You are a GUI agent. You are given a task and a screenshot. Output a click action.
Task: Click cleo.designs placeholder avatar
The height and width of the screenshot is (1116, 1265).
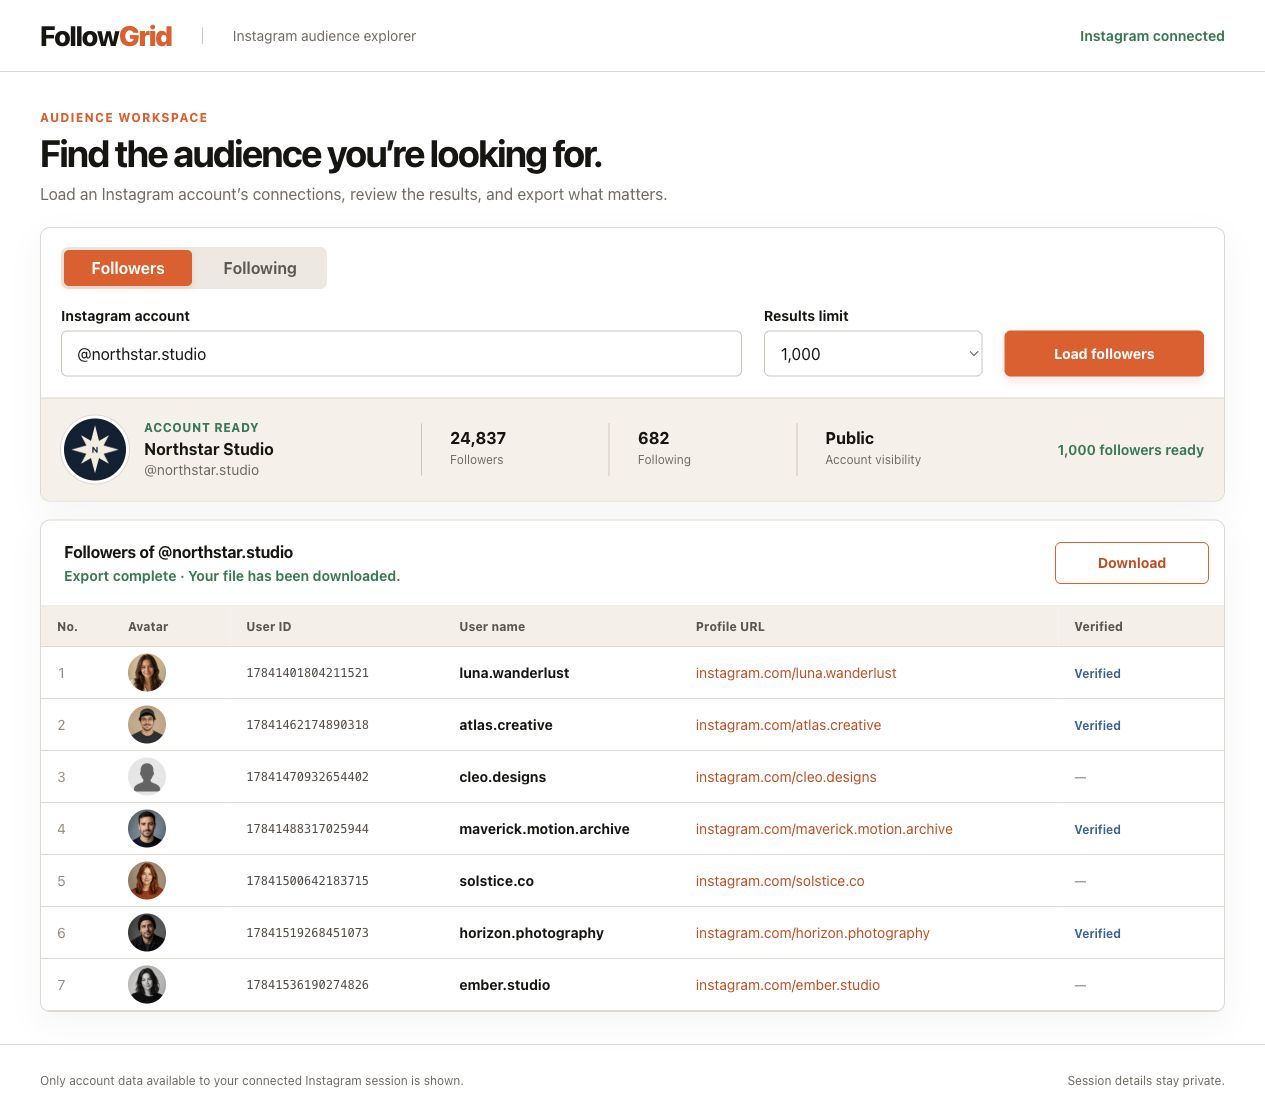pos(147,777)
